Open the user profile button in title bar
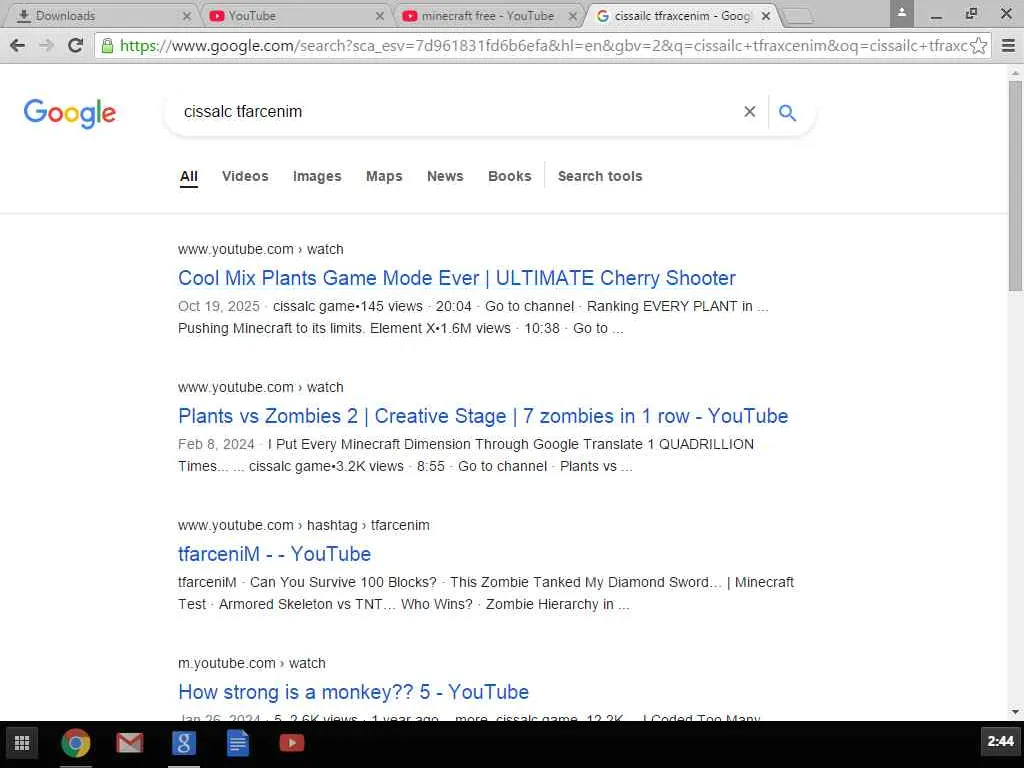1024x768 pixels. pos(901,13)
